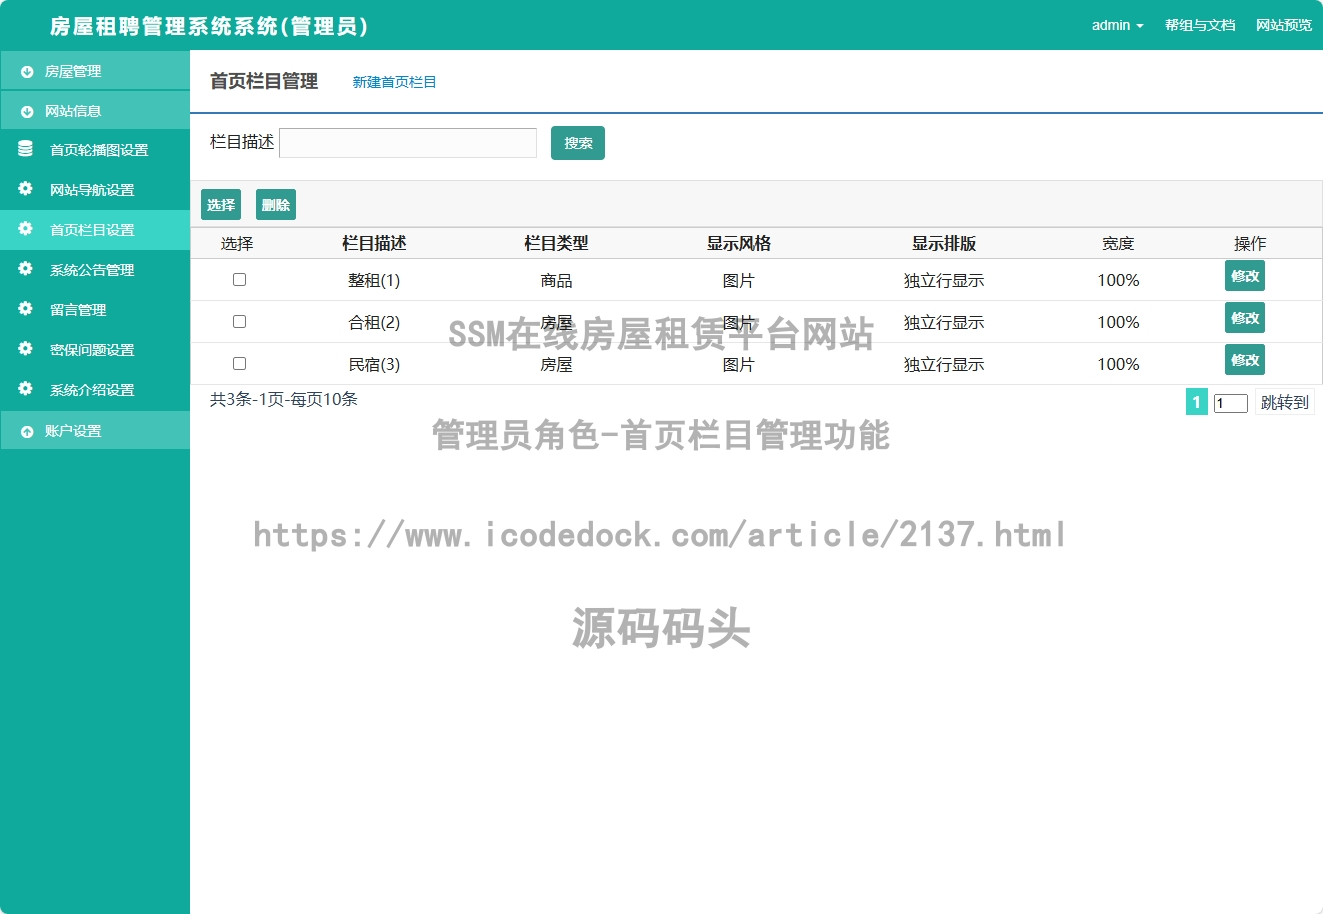1323x914 pixels.
Task: Click the 房屋租聘管理系统系统(管理员) title
Action: point(209,26)
